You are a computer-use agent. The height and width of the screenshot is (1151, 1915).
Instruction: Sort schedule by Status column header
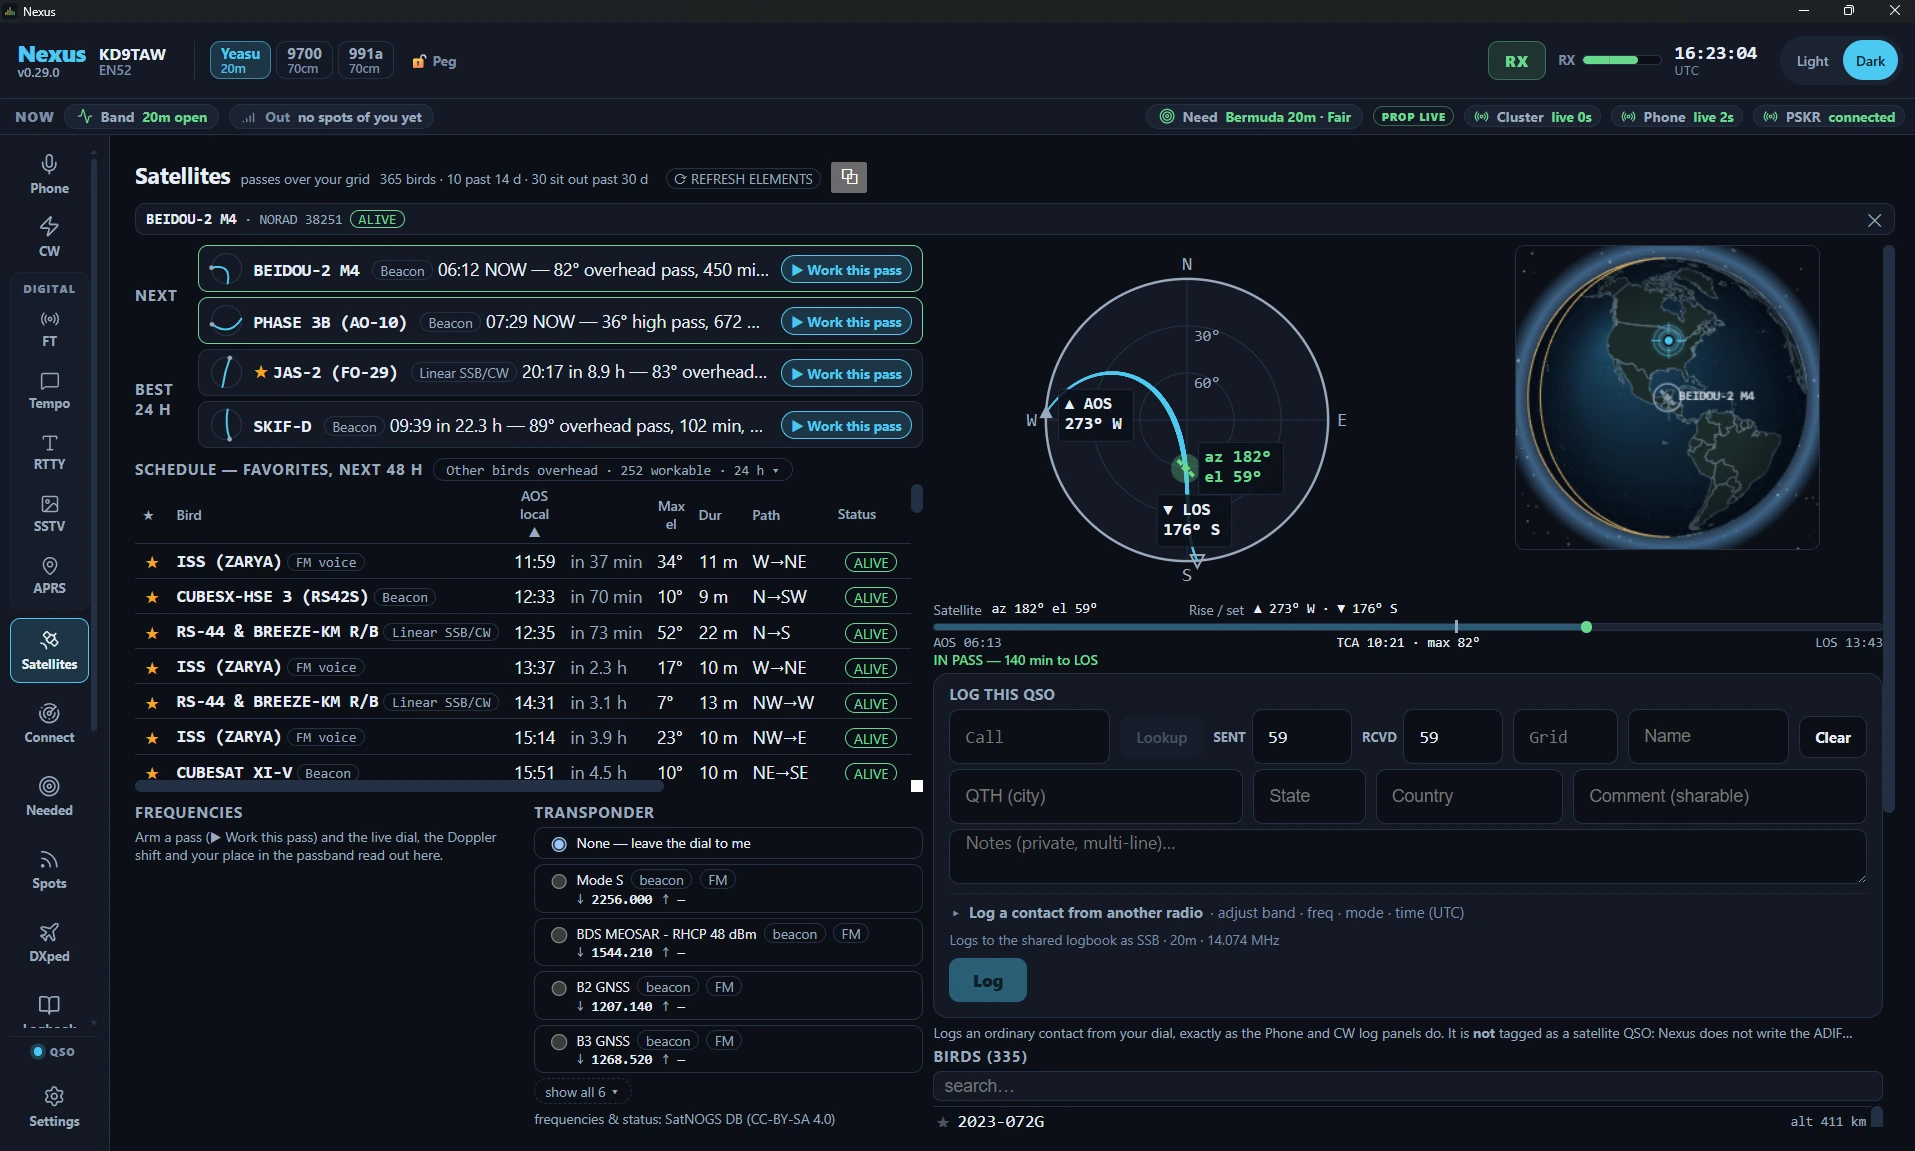coord(856,514)
